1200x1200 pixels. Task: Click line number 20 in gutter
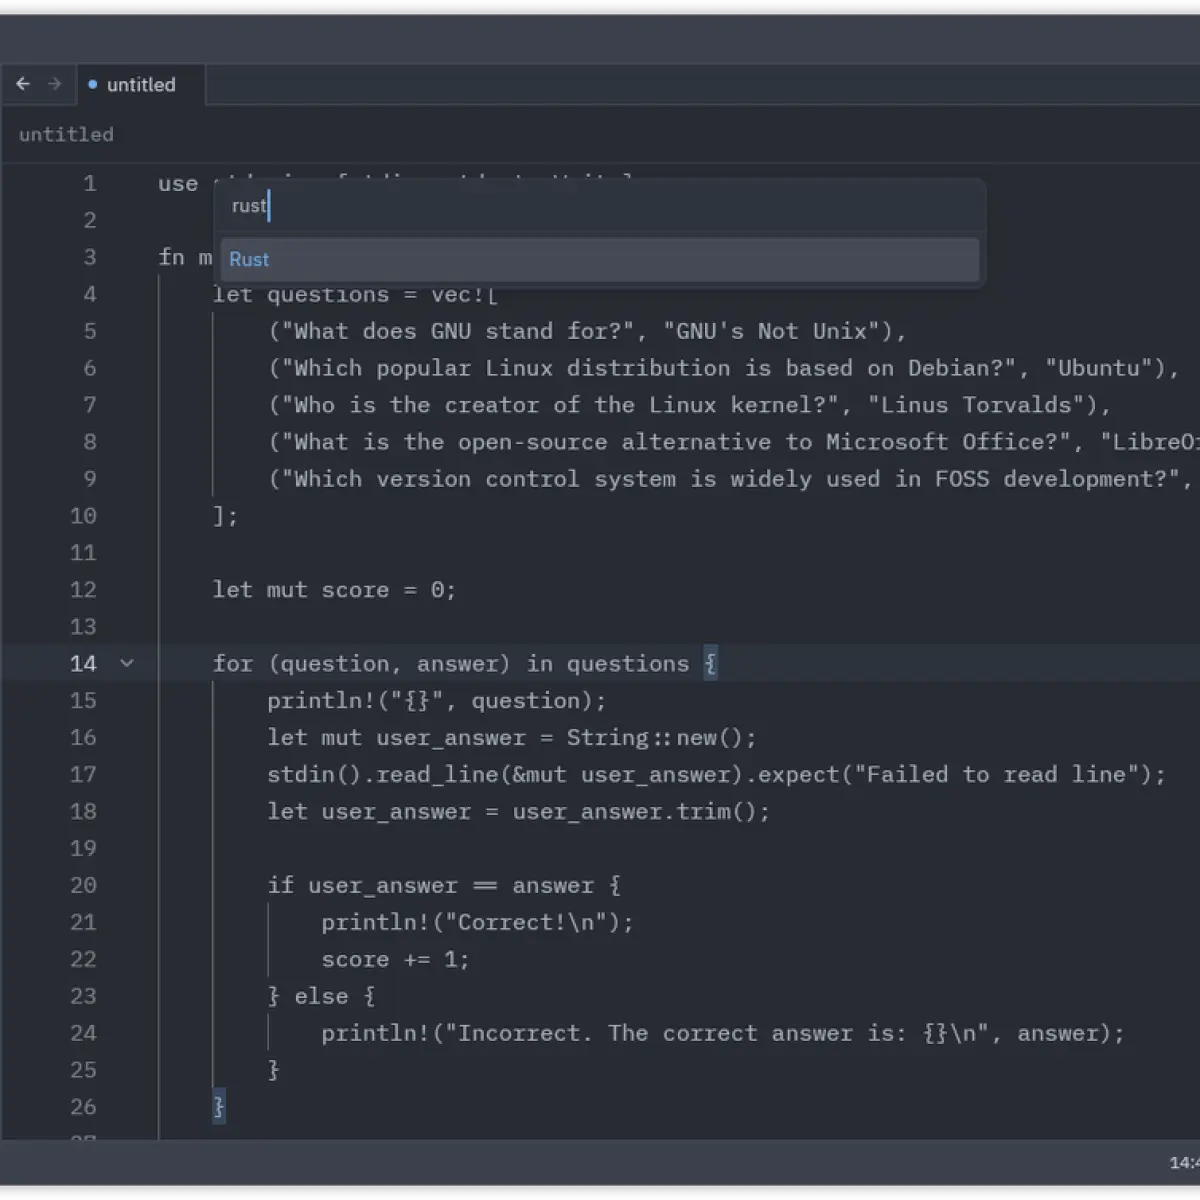[x=84, y=885]
